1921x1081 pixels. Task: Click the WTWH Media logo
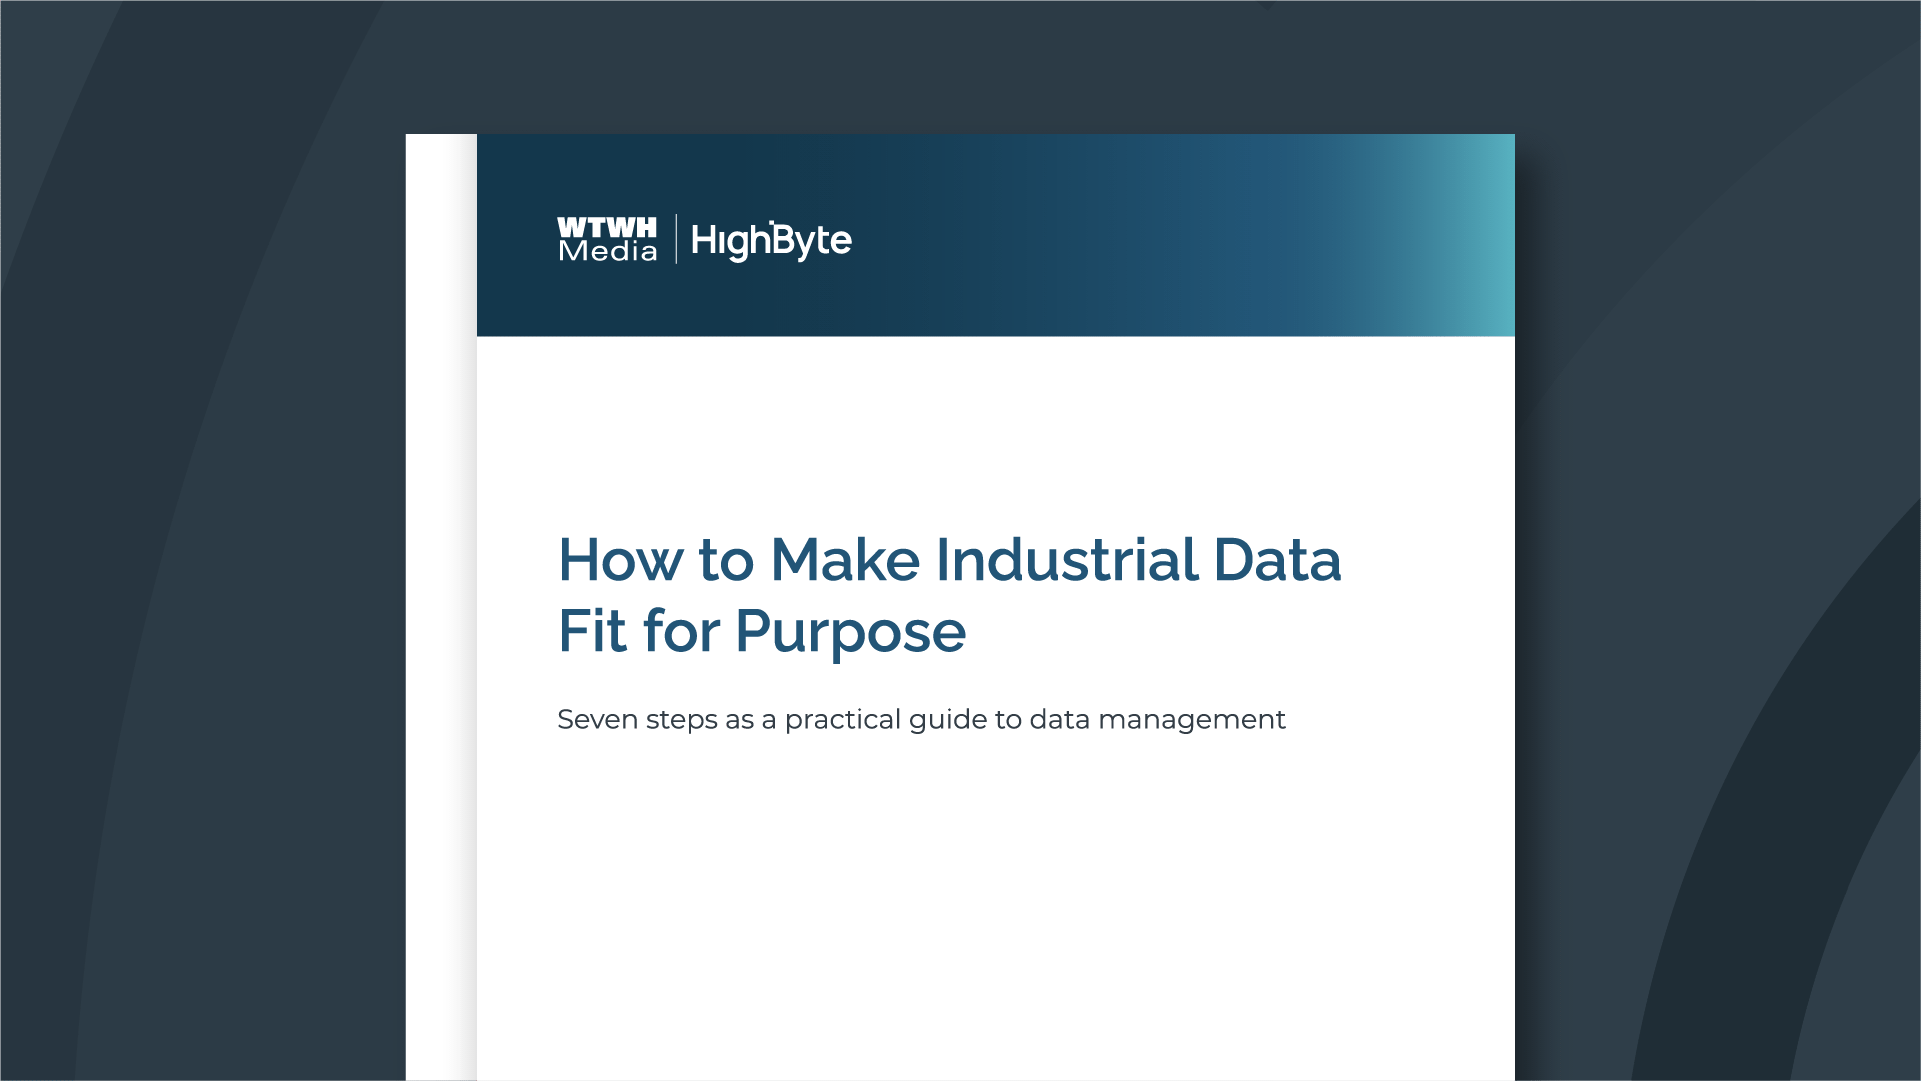click(605, 239)
